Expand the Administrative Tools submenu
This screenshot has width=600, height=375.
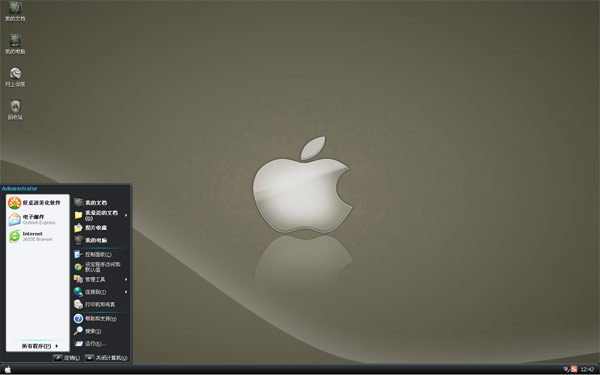tap(101, 279)
